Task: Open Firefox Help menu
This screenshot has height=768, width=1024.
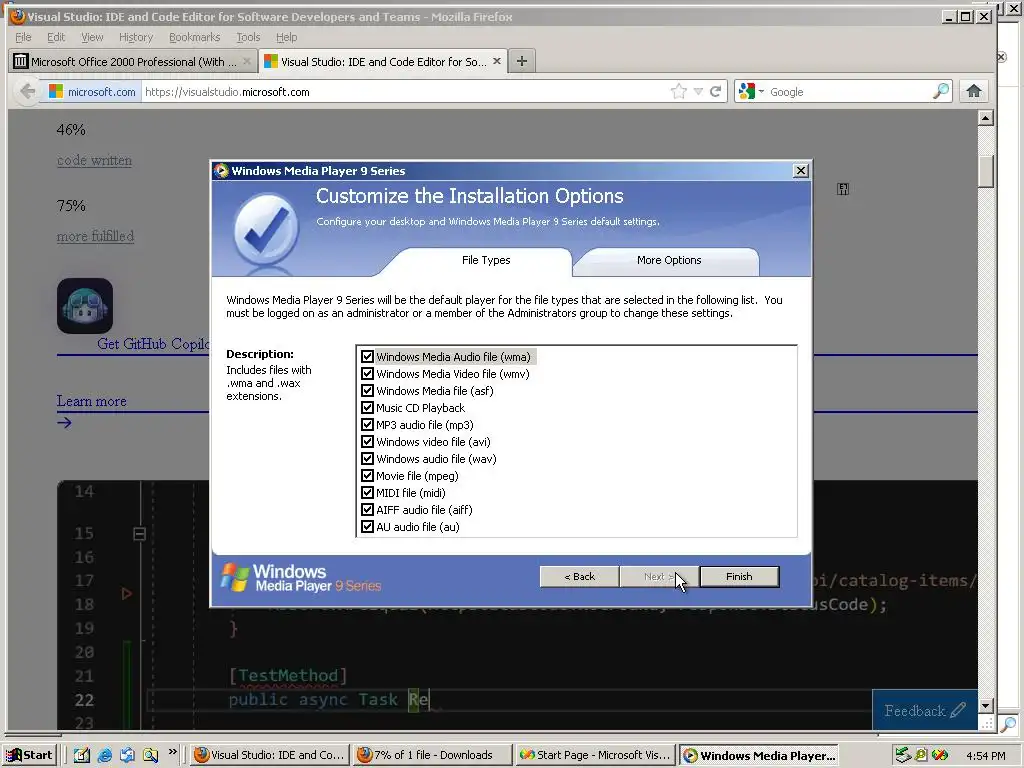Action: click(x=286, y=37)
